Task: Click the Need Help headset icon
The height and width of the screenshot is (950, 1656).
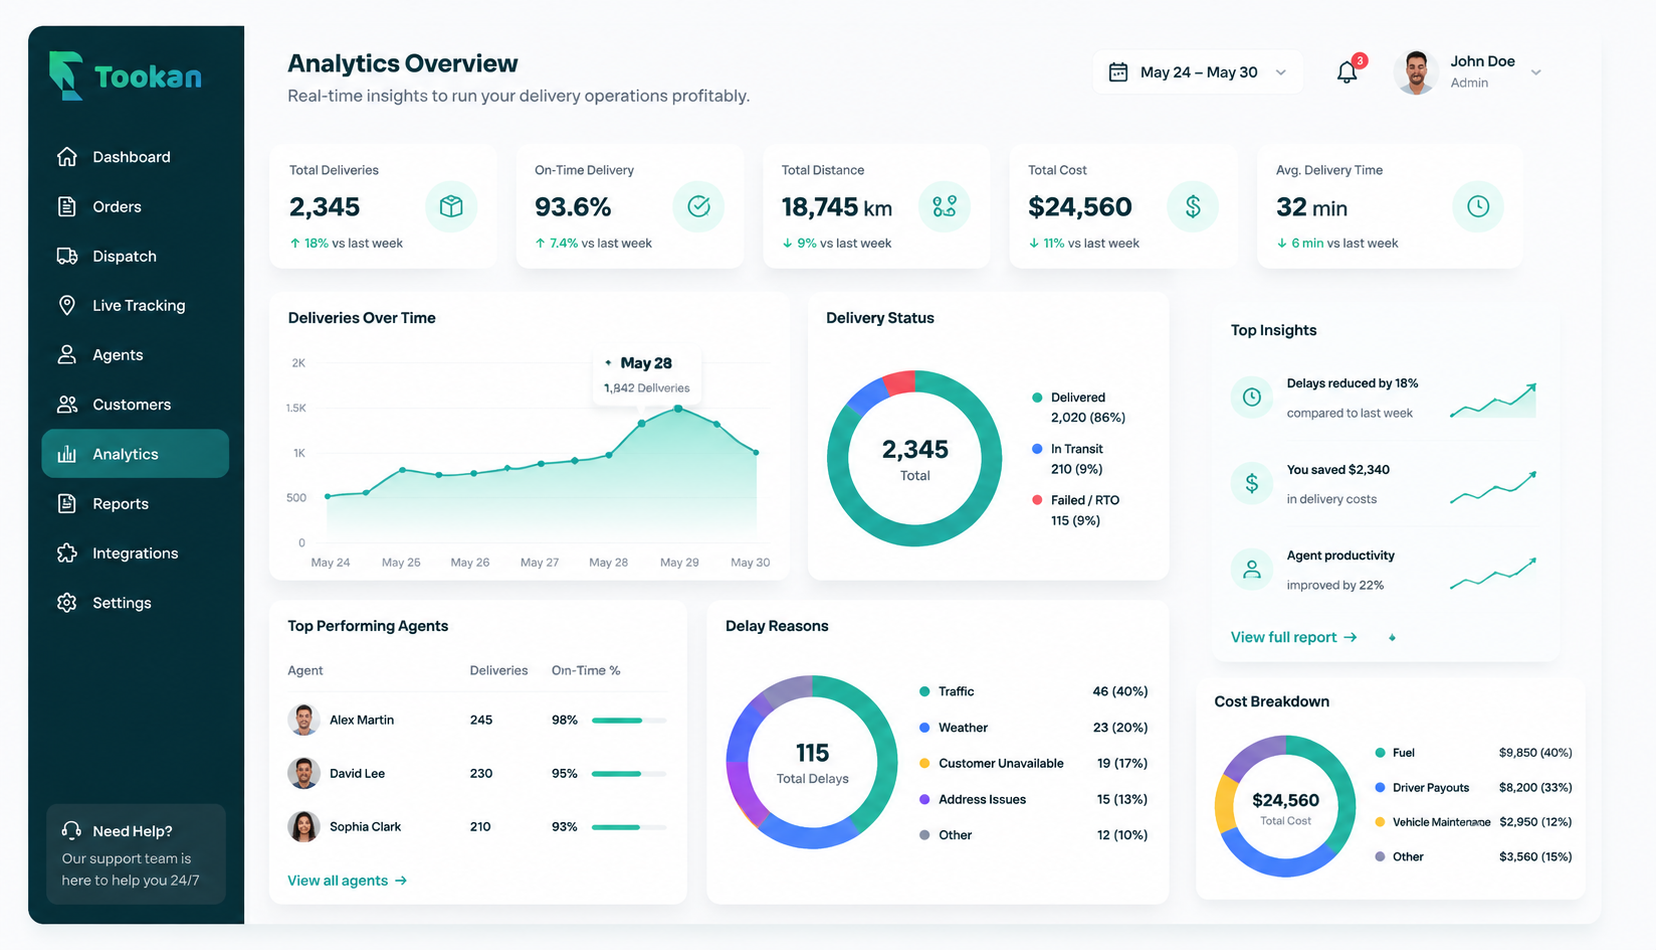Action: [x=71, y=831]
